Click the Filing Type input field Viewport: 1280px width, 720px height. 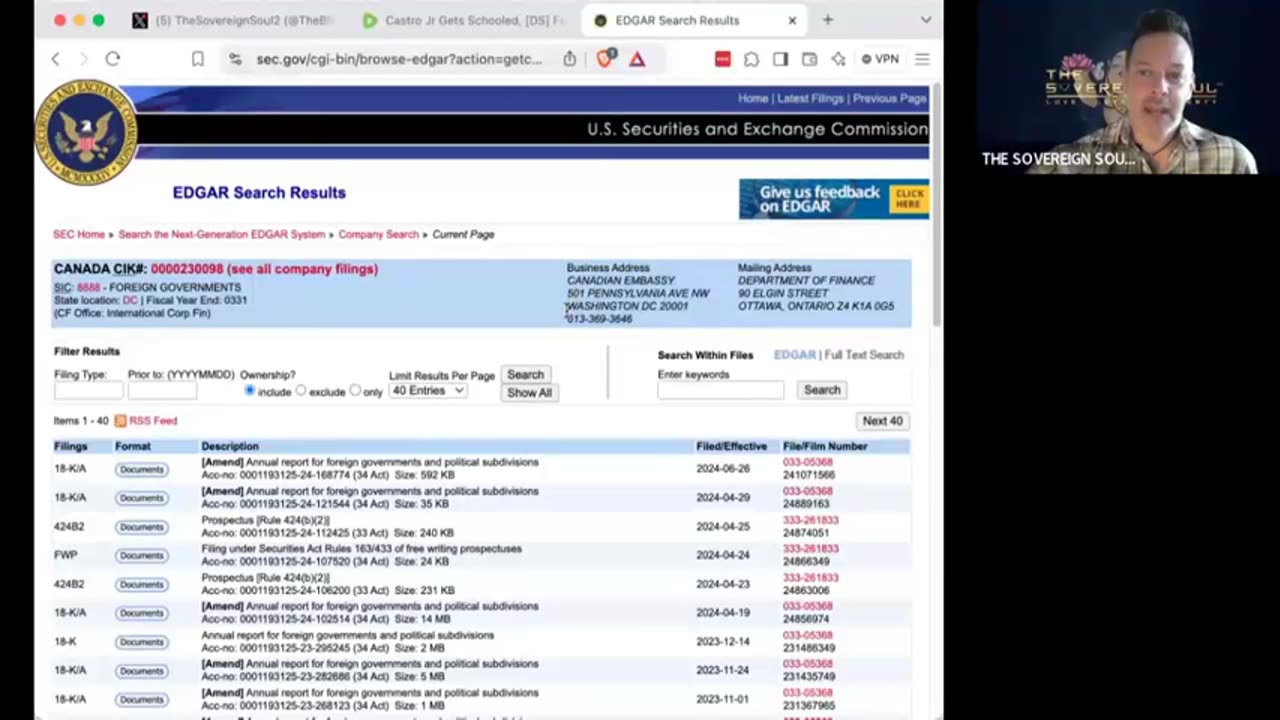[x=88, y=391]
